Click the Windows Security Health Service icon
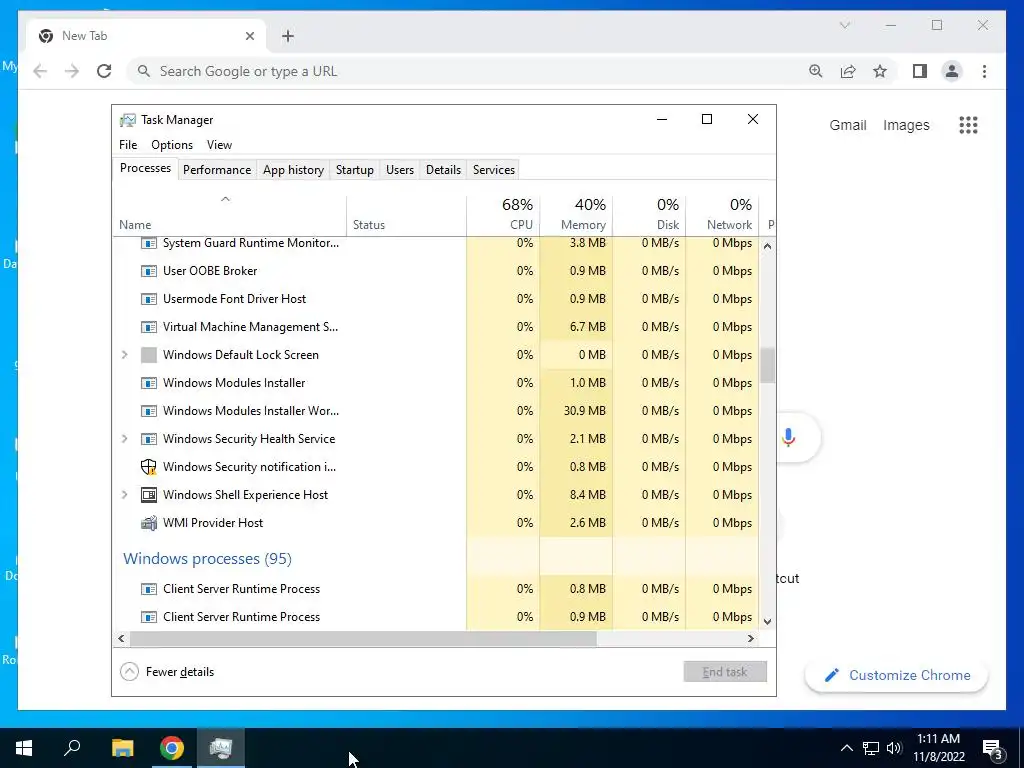The height and width of the screenshot is (768, 1024). pyautogui.click(x=149, y=440)
